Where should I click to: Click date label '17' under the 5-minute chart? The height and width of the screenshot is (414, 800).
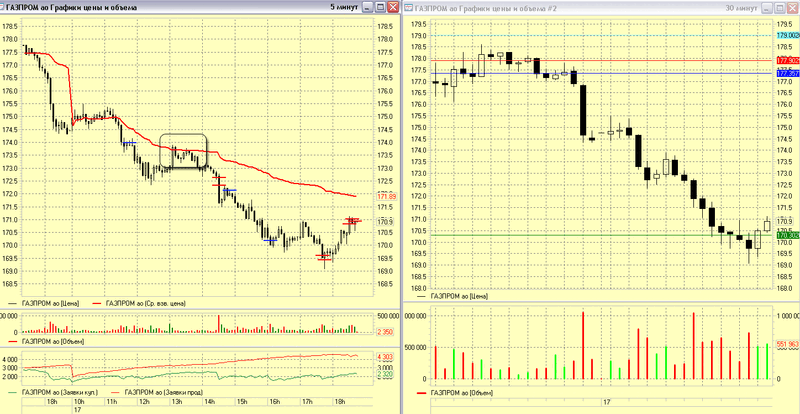pos(78,409)
